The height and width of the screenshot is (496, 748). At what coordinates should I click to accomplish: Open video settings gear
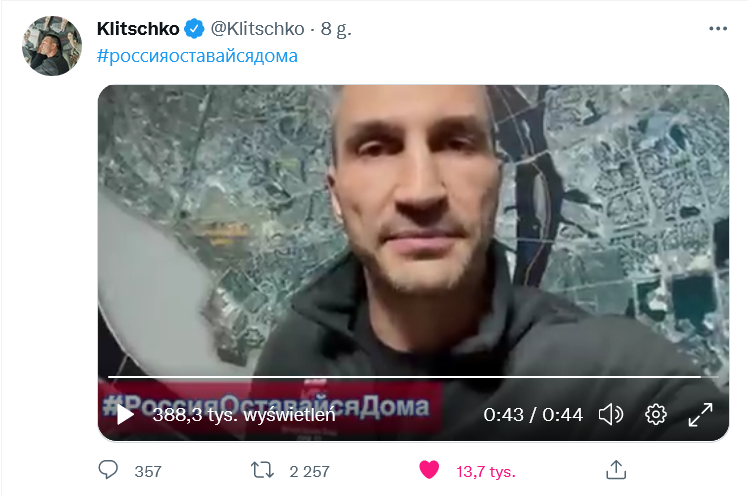coord(655,414)
